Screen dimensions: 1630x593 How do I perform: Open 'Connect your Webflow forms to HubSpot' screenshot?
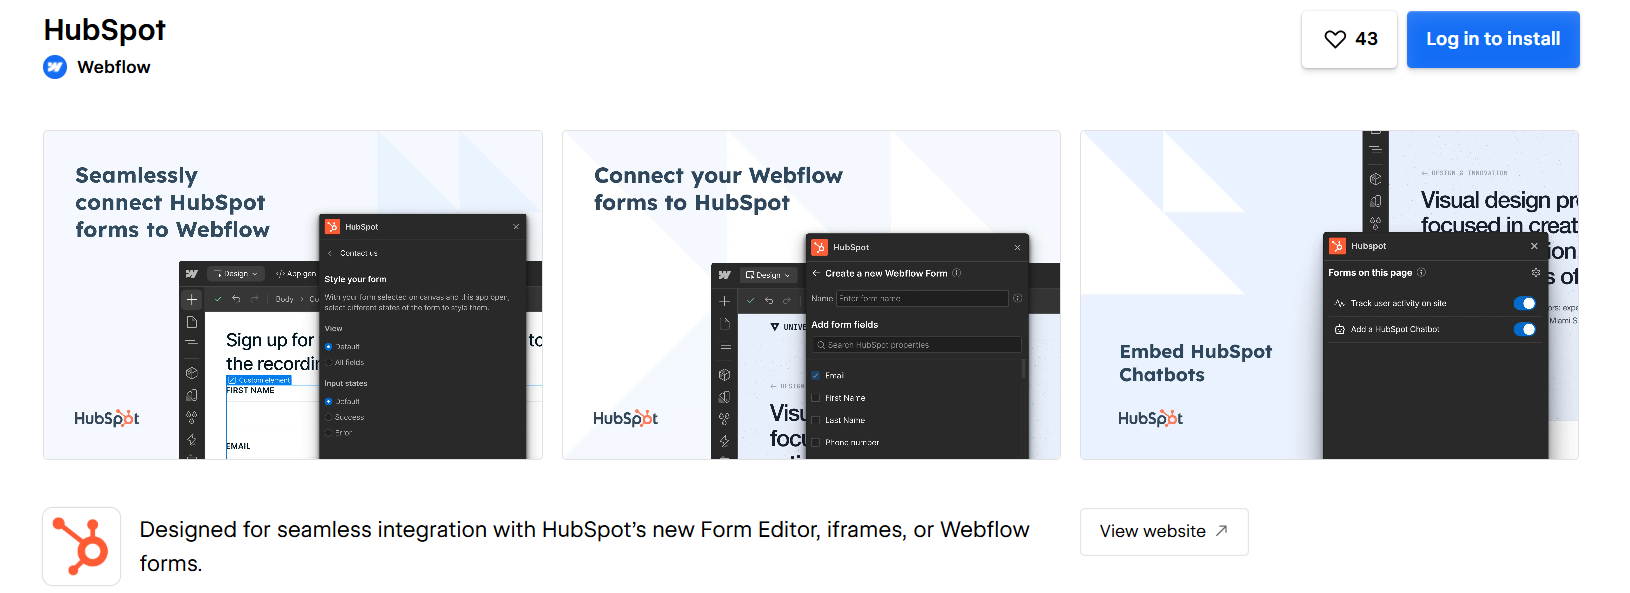[811, 295]
